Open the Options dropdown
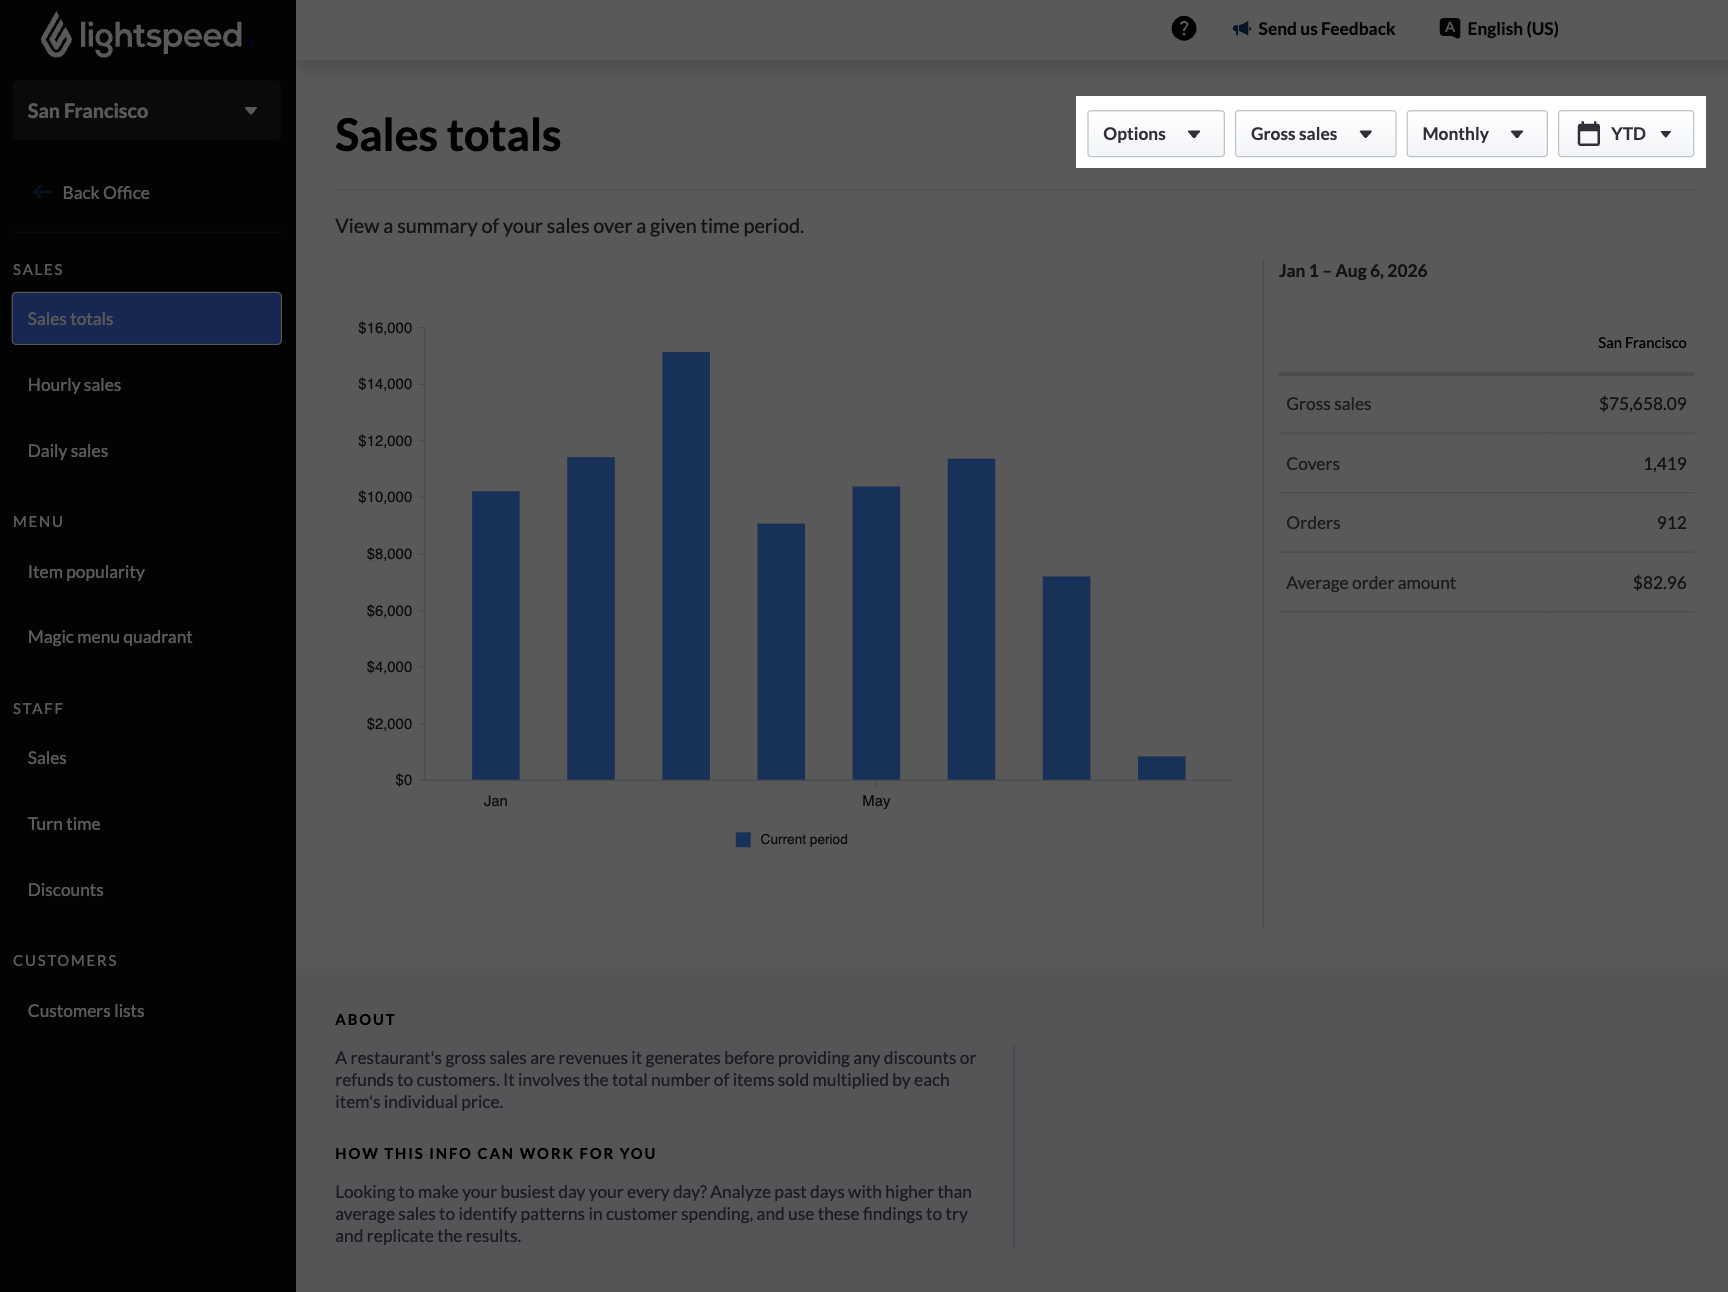 pos(1156,134)
